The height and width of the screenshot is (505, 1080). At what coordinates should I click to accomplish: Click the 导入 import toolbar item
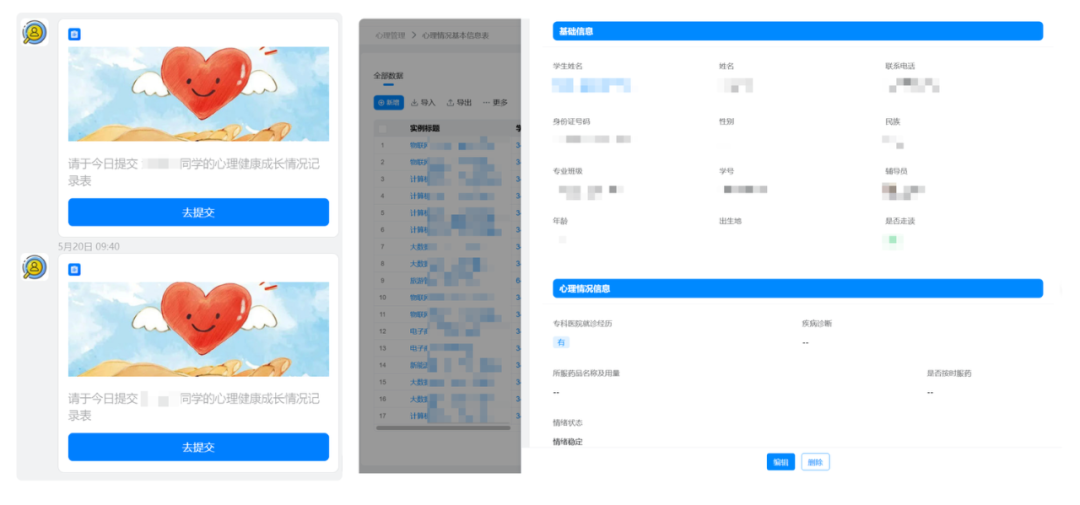pyautogui.click(x=423, y=102)
